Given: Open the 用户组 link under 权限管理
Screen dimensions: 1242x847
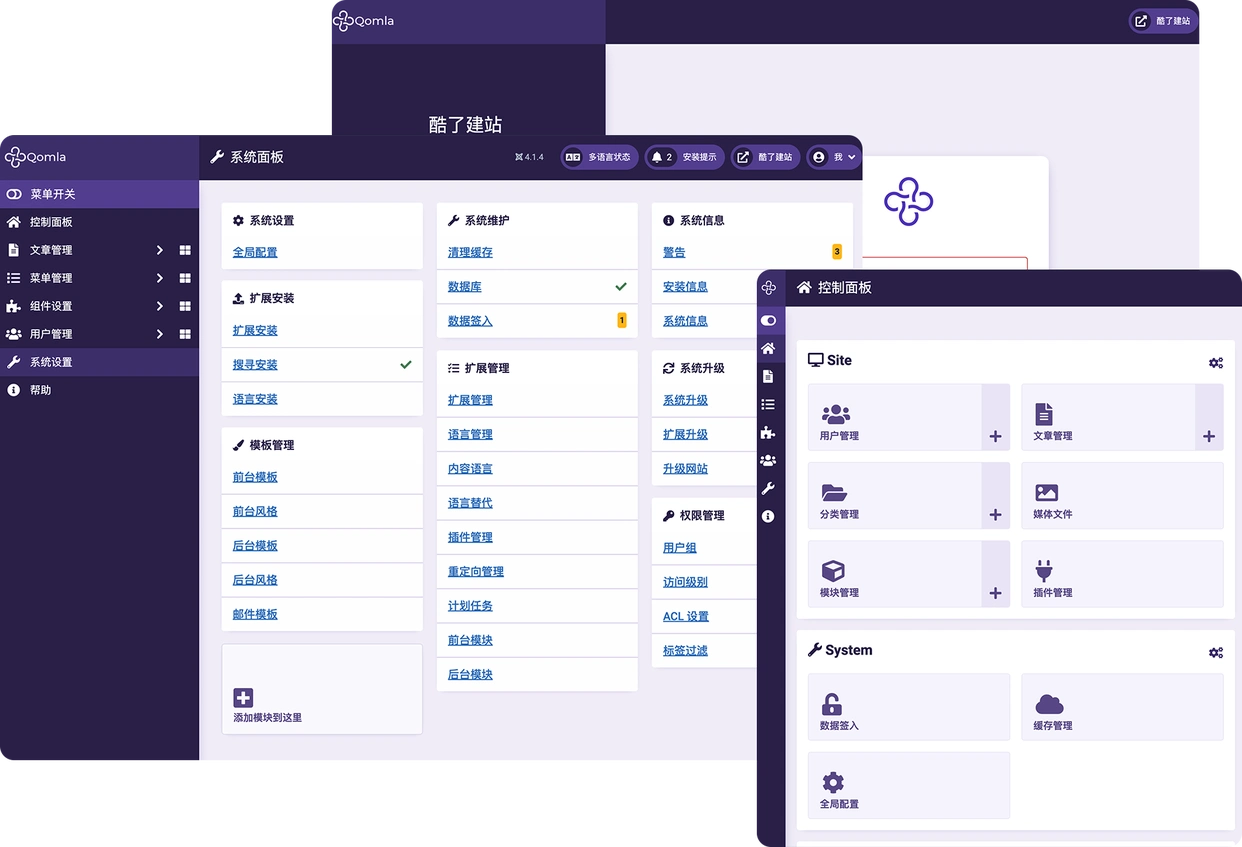Looking at the screenshot, I should (x=680, y=548).
